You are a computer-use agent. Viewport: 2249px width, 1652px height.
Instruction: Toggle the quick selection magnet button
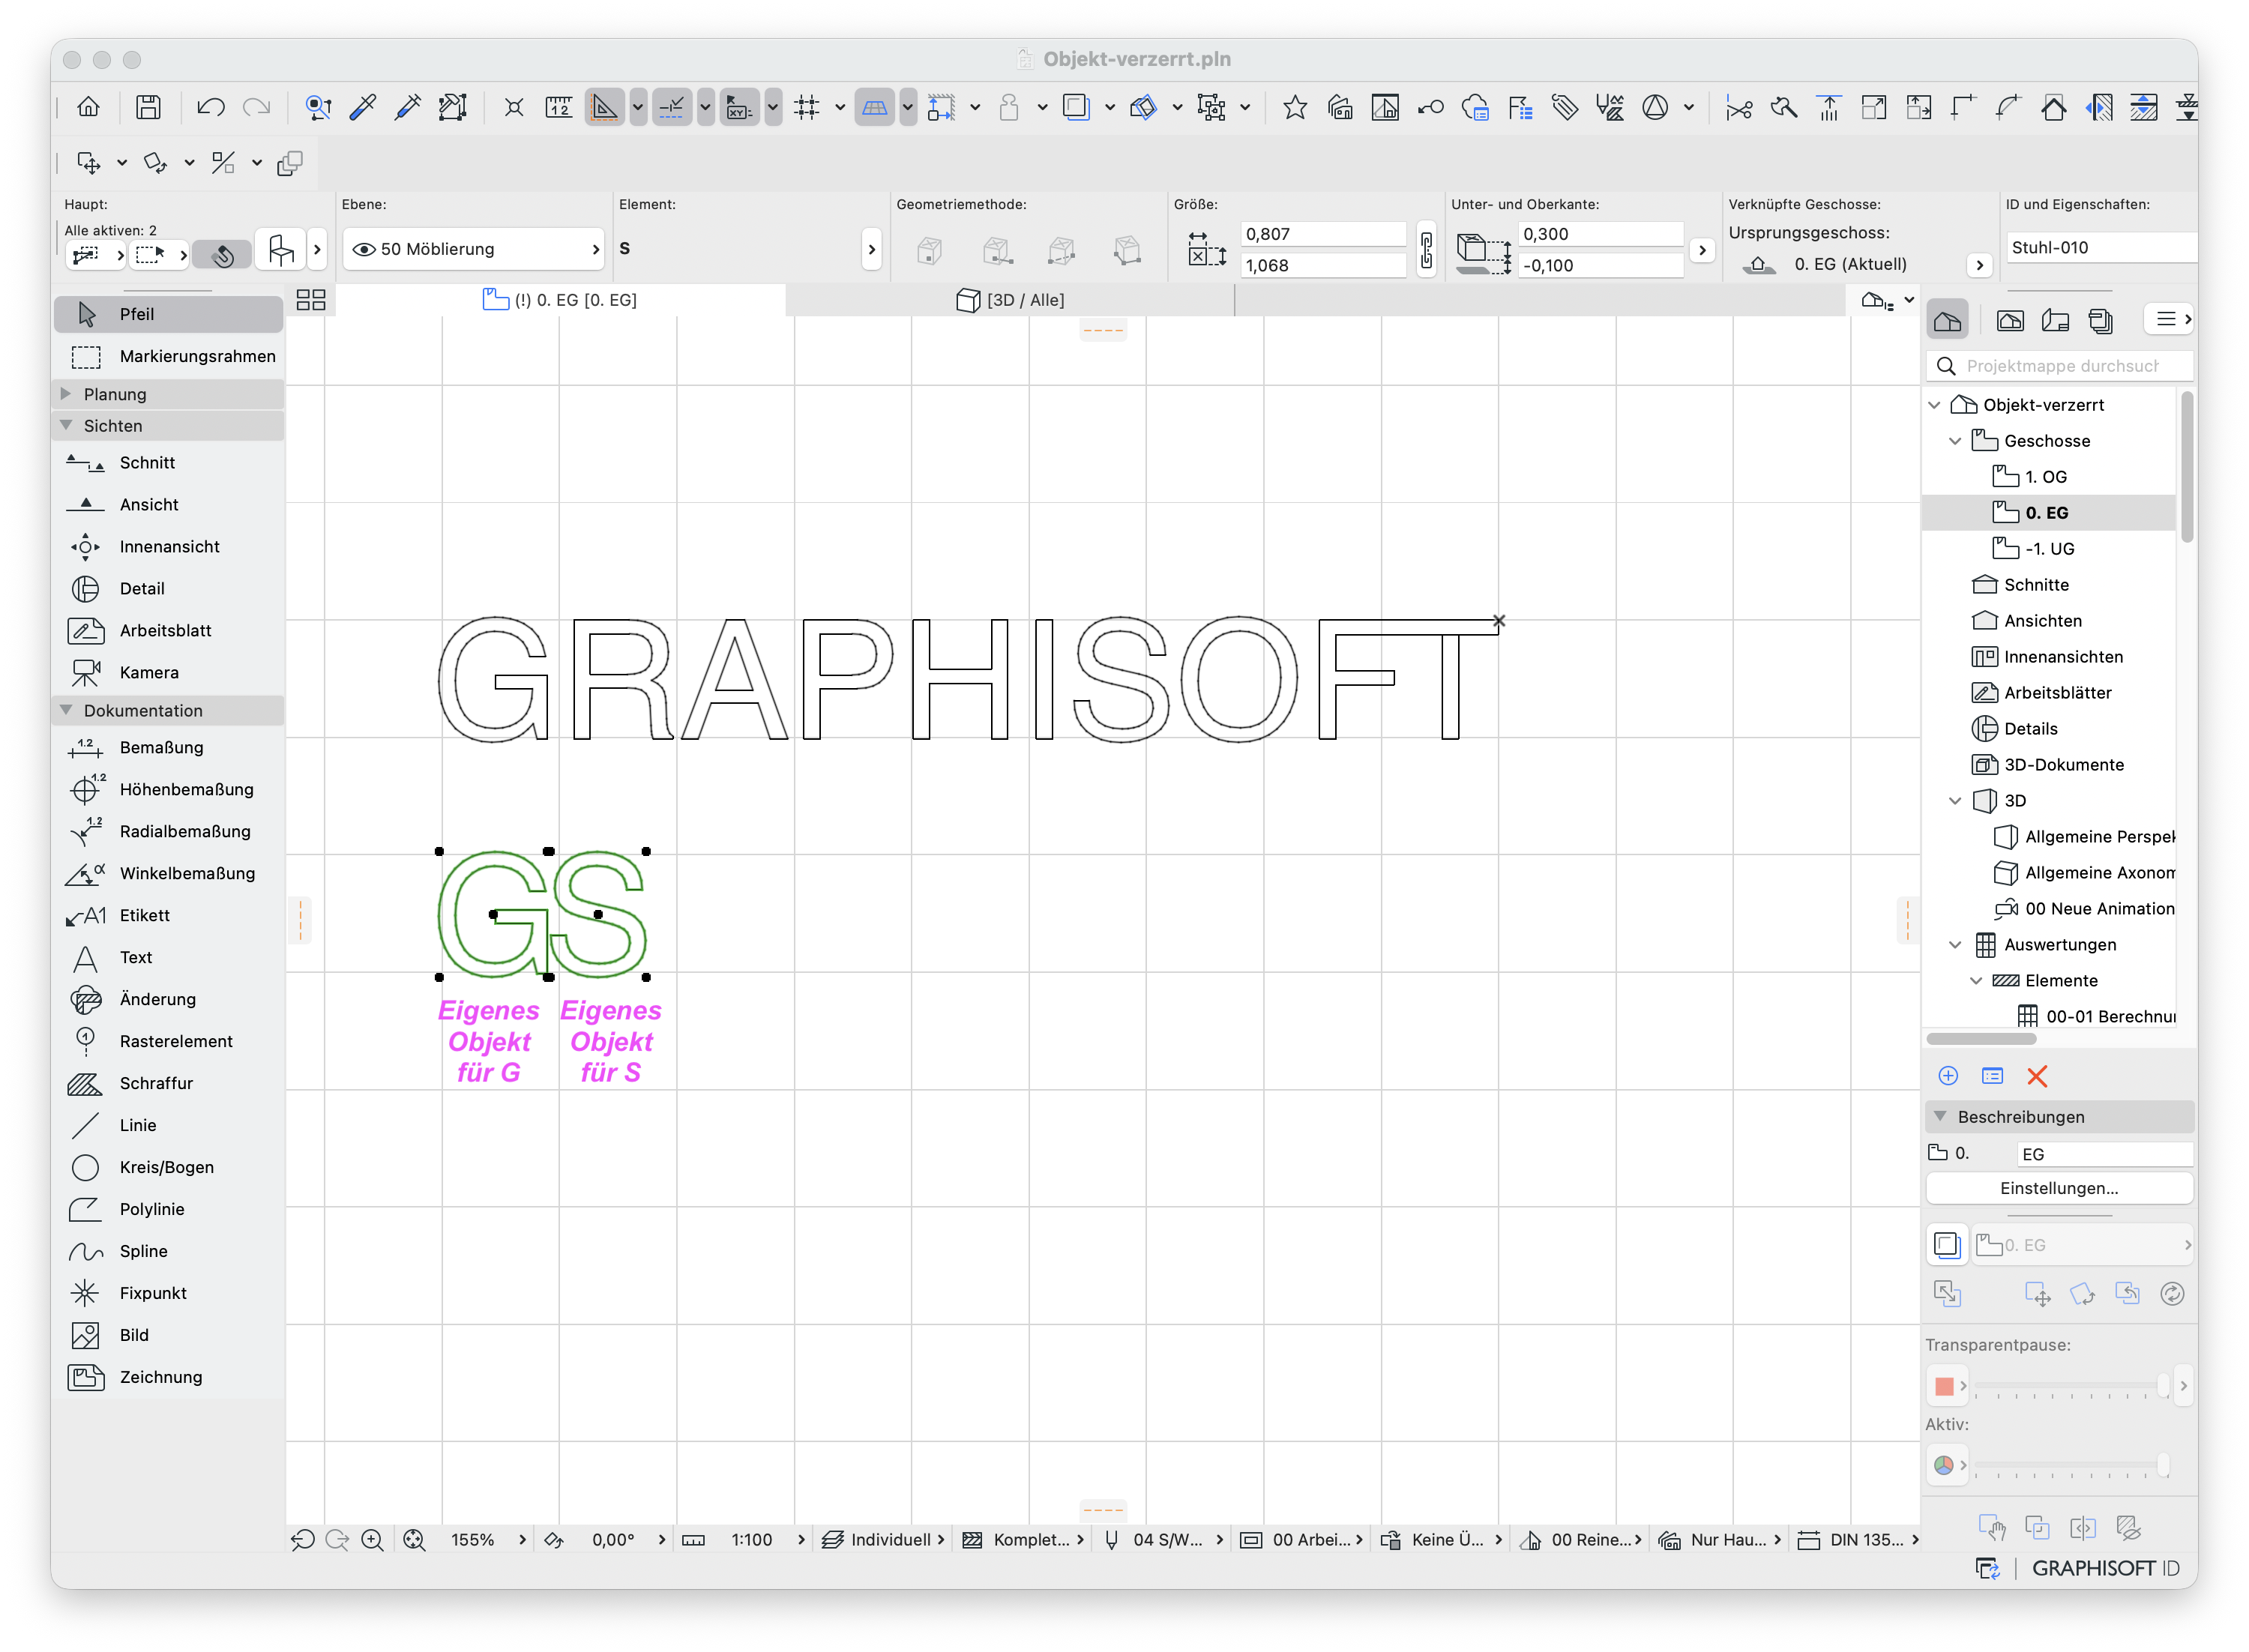(x=223, y=255)
